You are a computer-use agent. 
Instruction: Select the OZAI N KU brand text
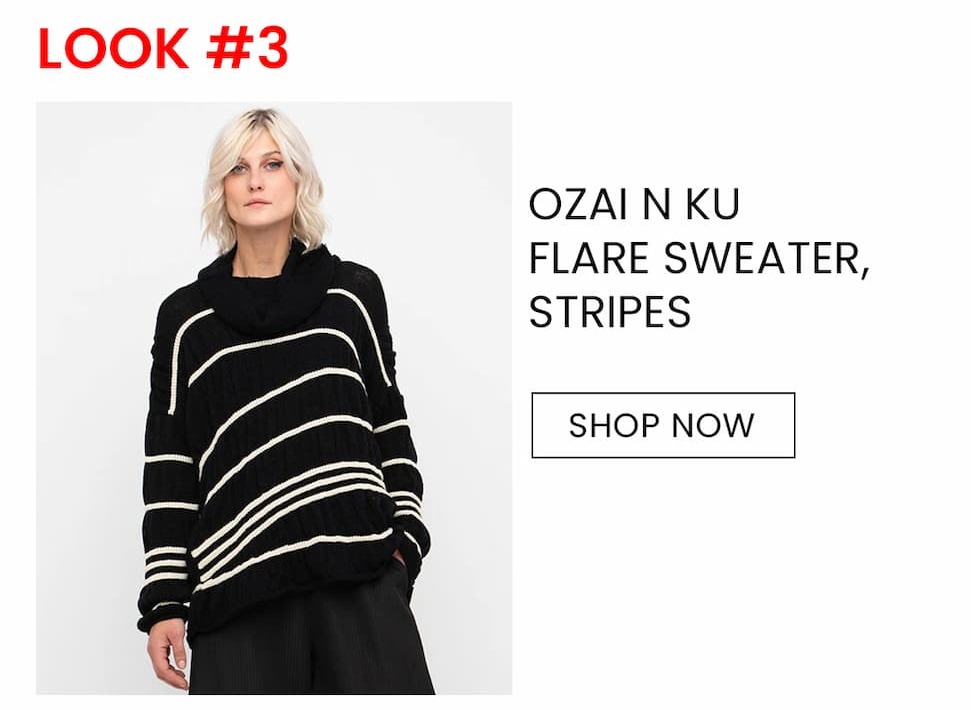click(634, 204)
